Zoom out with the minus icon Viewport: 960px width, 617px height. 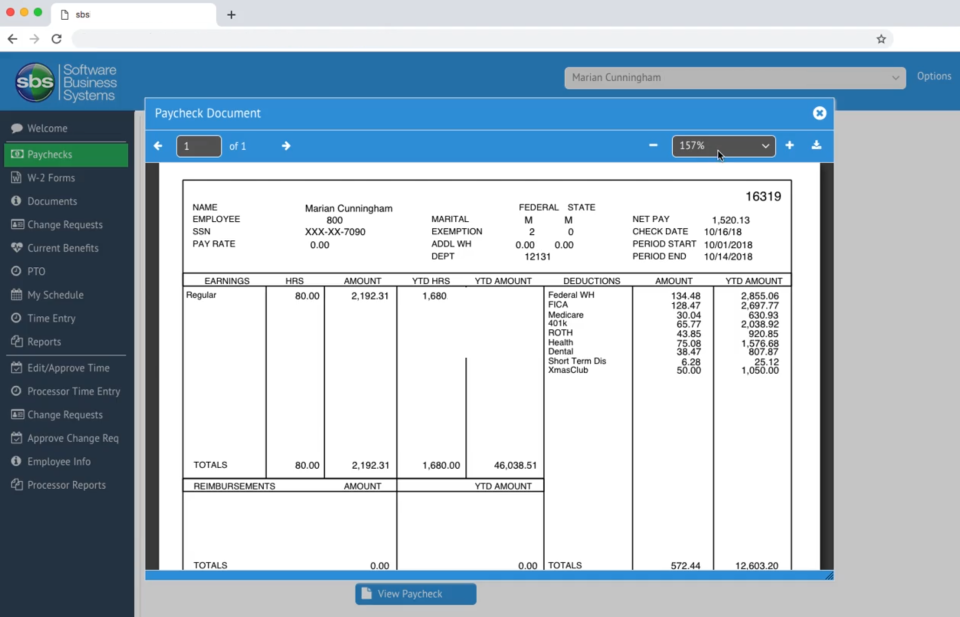(652, 145)
